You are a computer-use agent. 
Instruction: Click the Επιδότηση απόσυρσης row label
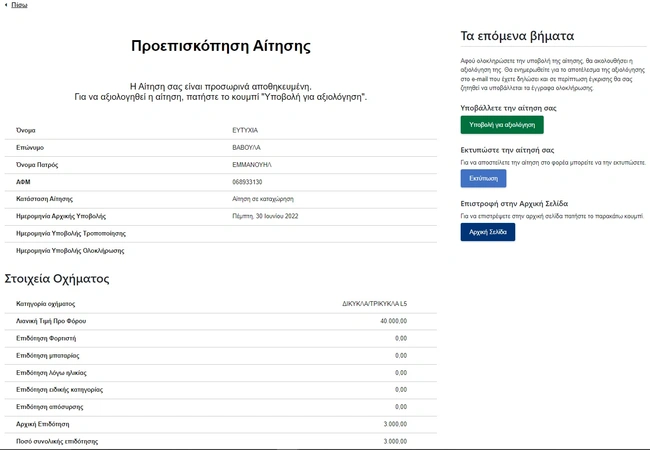tap(50, 406)
